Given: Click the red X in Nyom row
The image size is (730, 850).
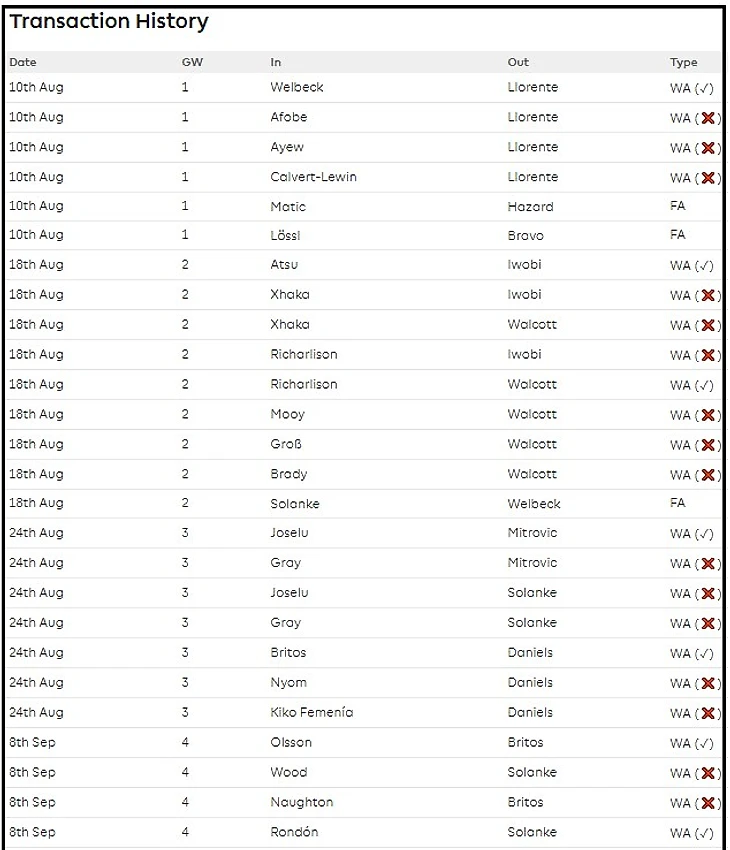Looking at the screenshot, I should point(708,683).
